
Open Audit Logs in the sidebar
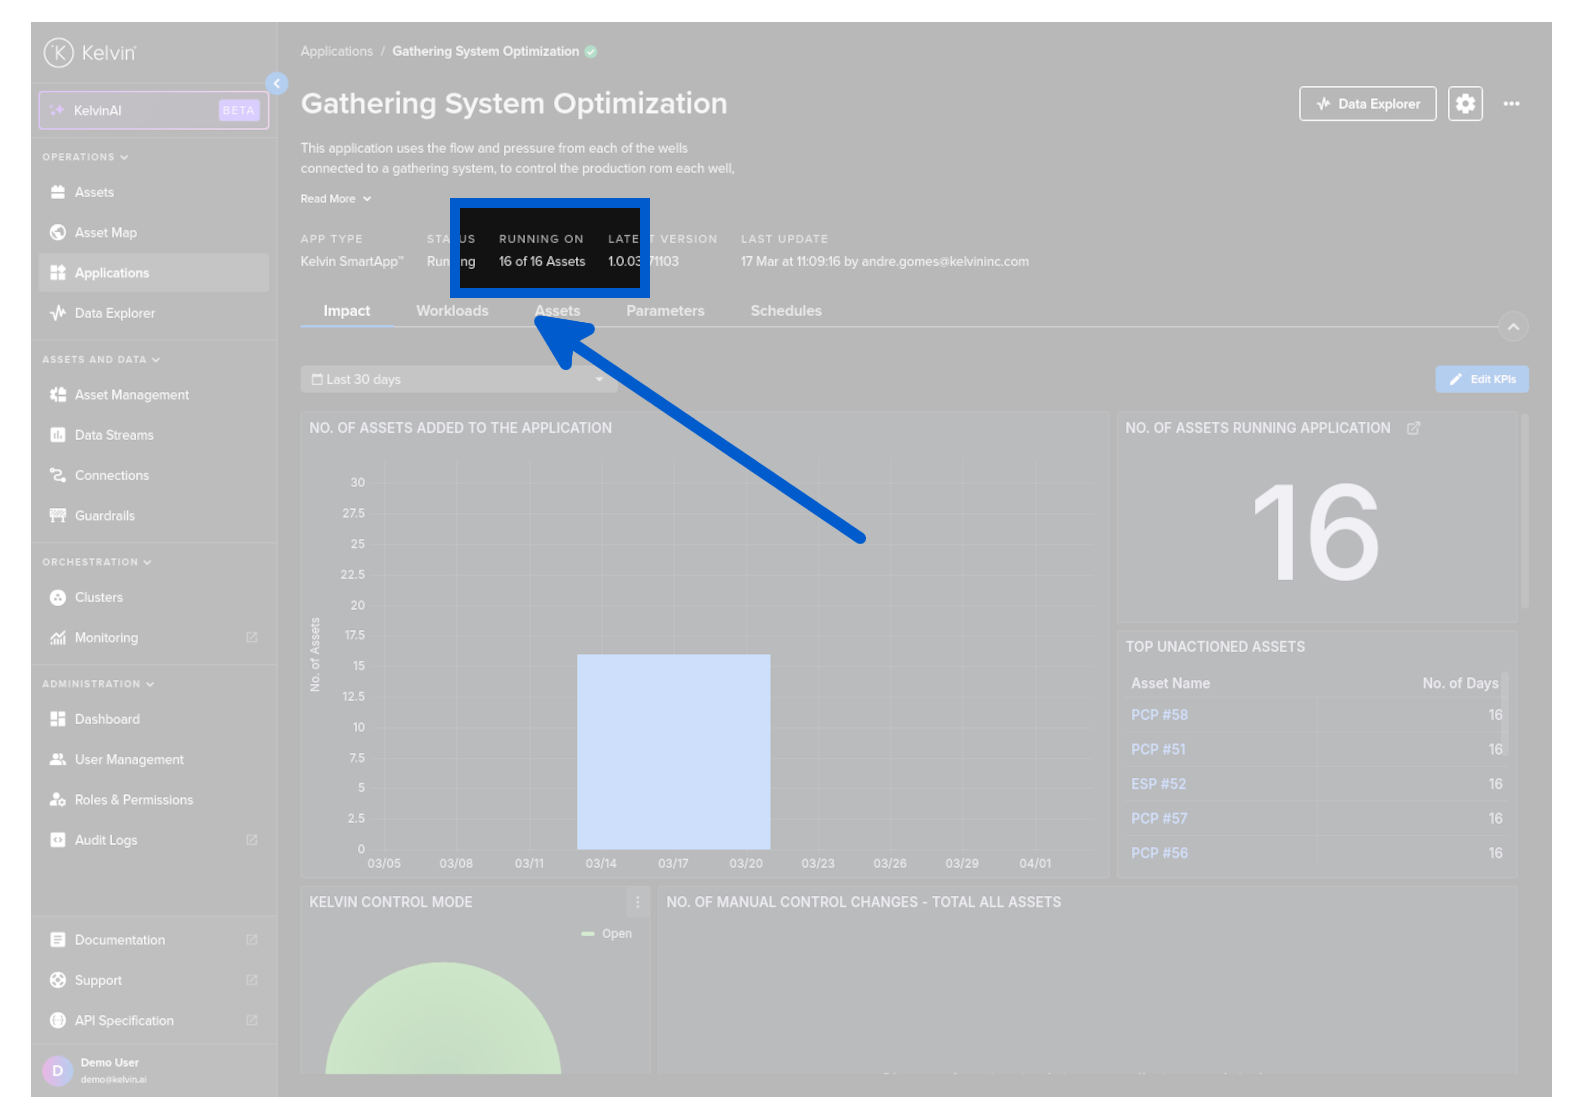coord(105,841)
